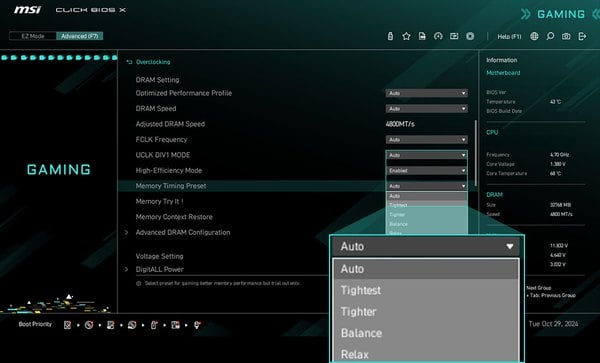Click the Voltage Setting section heading
600x363 pixels.
[x=160, y=256]
